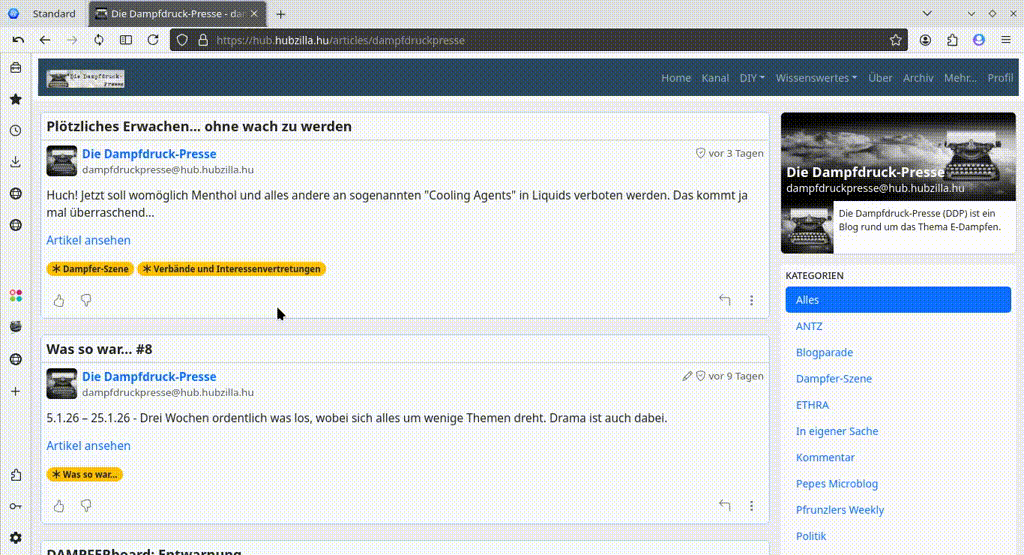
Task: Open the sidebar downloads panel
Action: click(15, 162)
